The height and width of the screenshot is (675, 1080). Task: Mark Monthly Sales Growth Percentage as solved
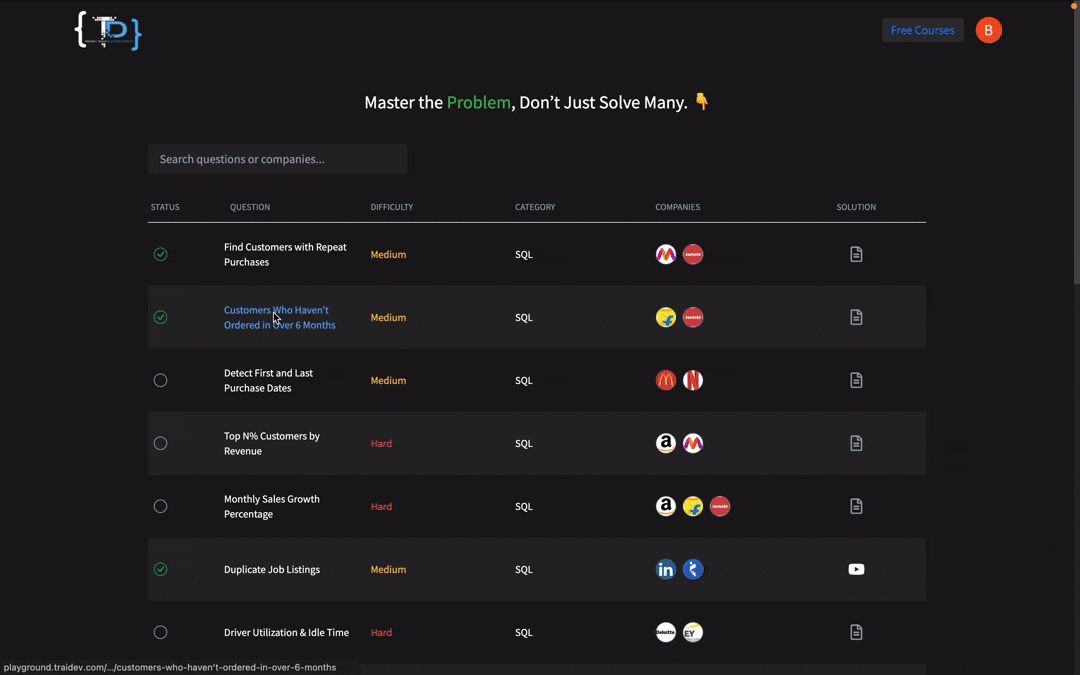[160, 506]
